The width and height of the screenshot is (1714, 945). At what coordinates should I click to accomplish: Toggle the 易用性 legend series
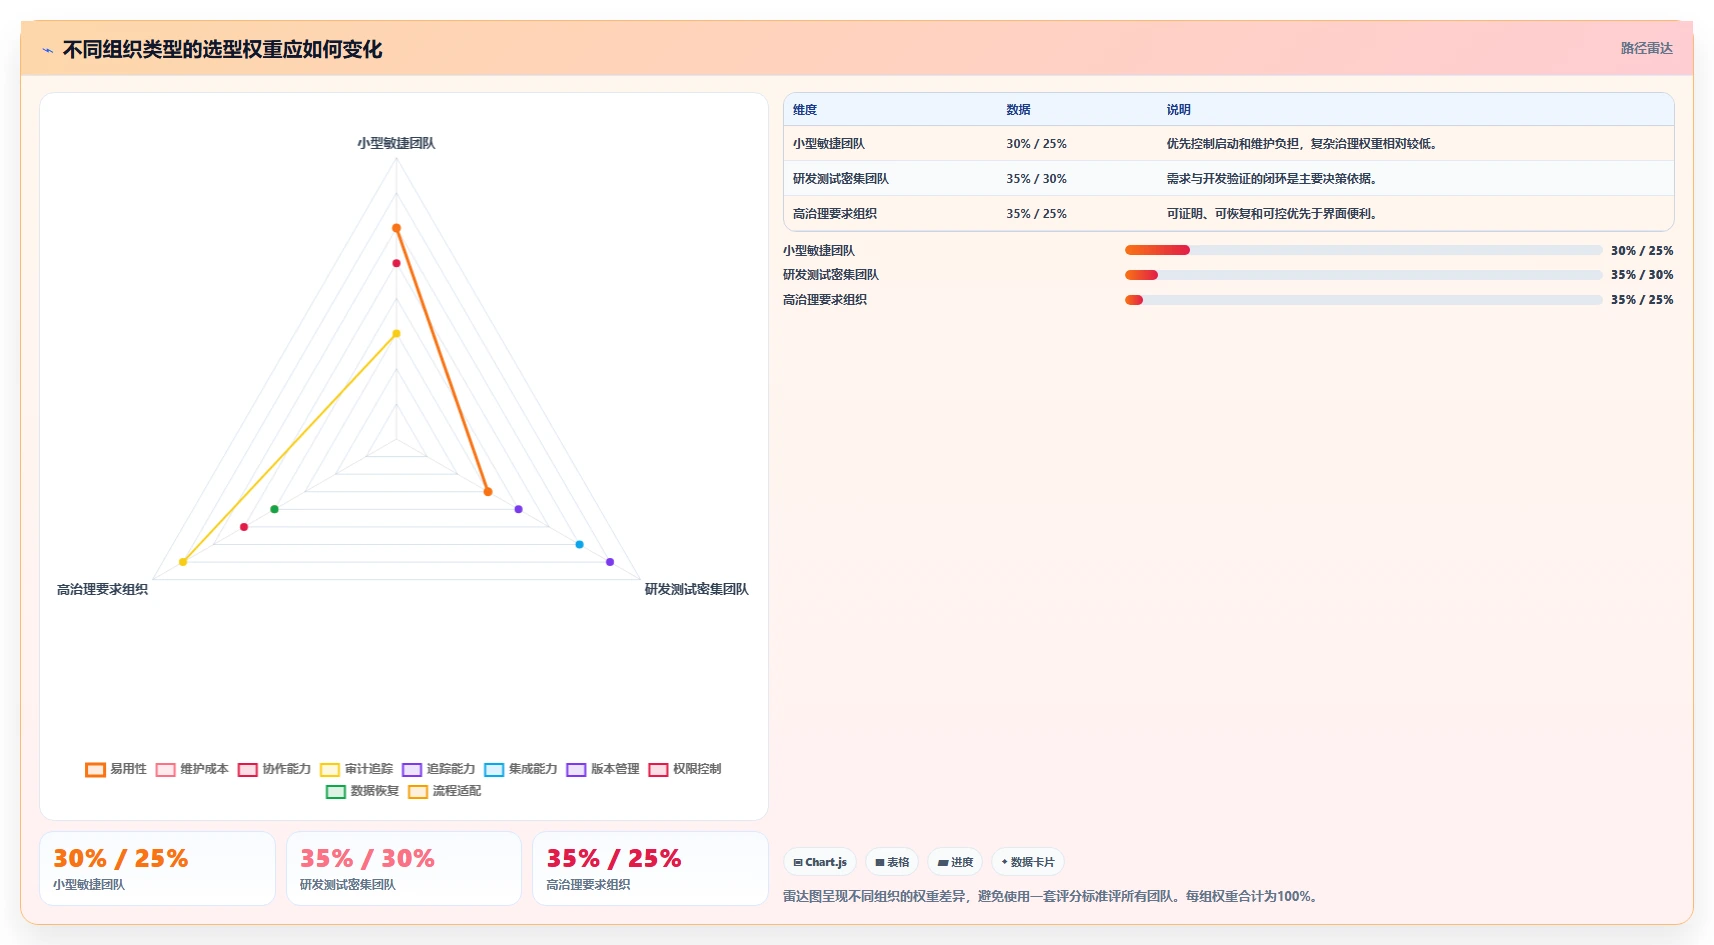116,769
